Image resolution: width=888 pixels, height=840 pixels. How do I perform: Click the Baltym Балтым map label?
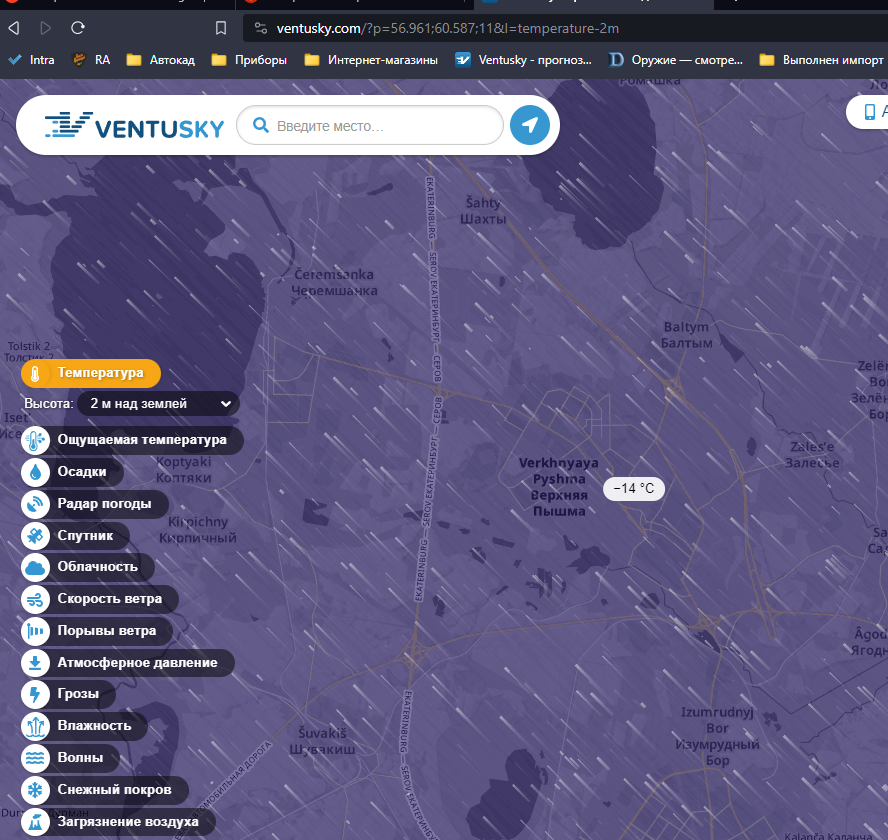(x=686, y=335)
